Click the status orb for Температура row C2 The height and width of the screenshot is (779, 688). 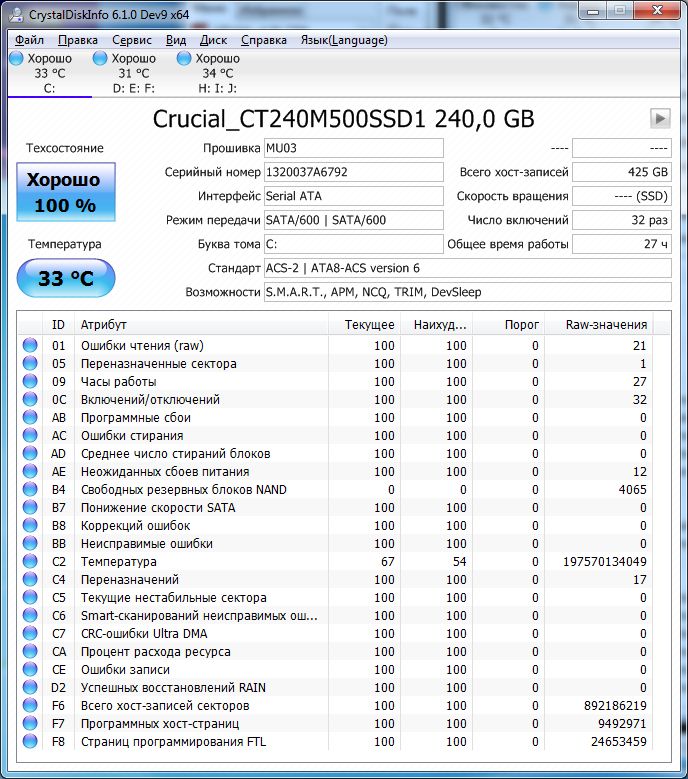(30, 561)
